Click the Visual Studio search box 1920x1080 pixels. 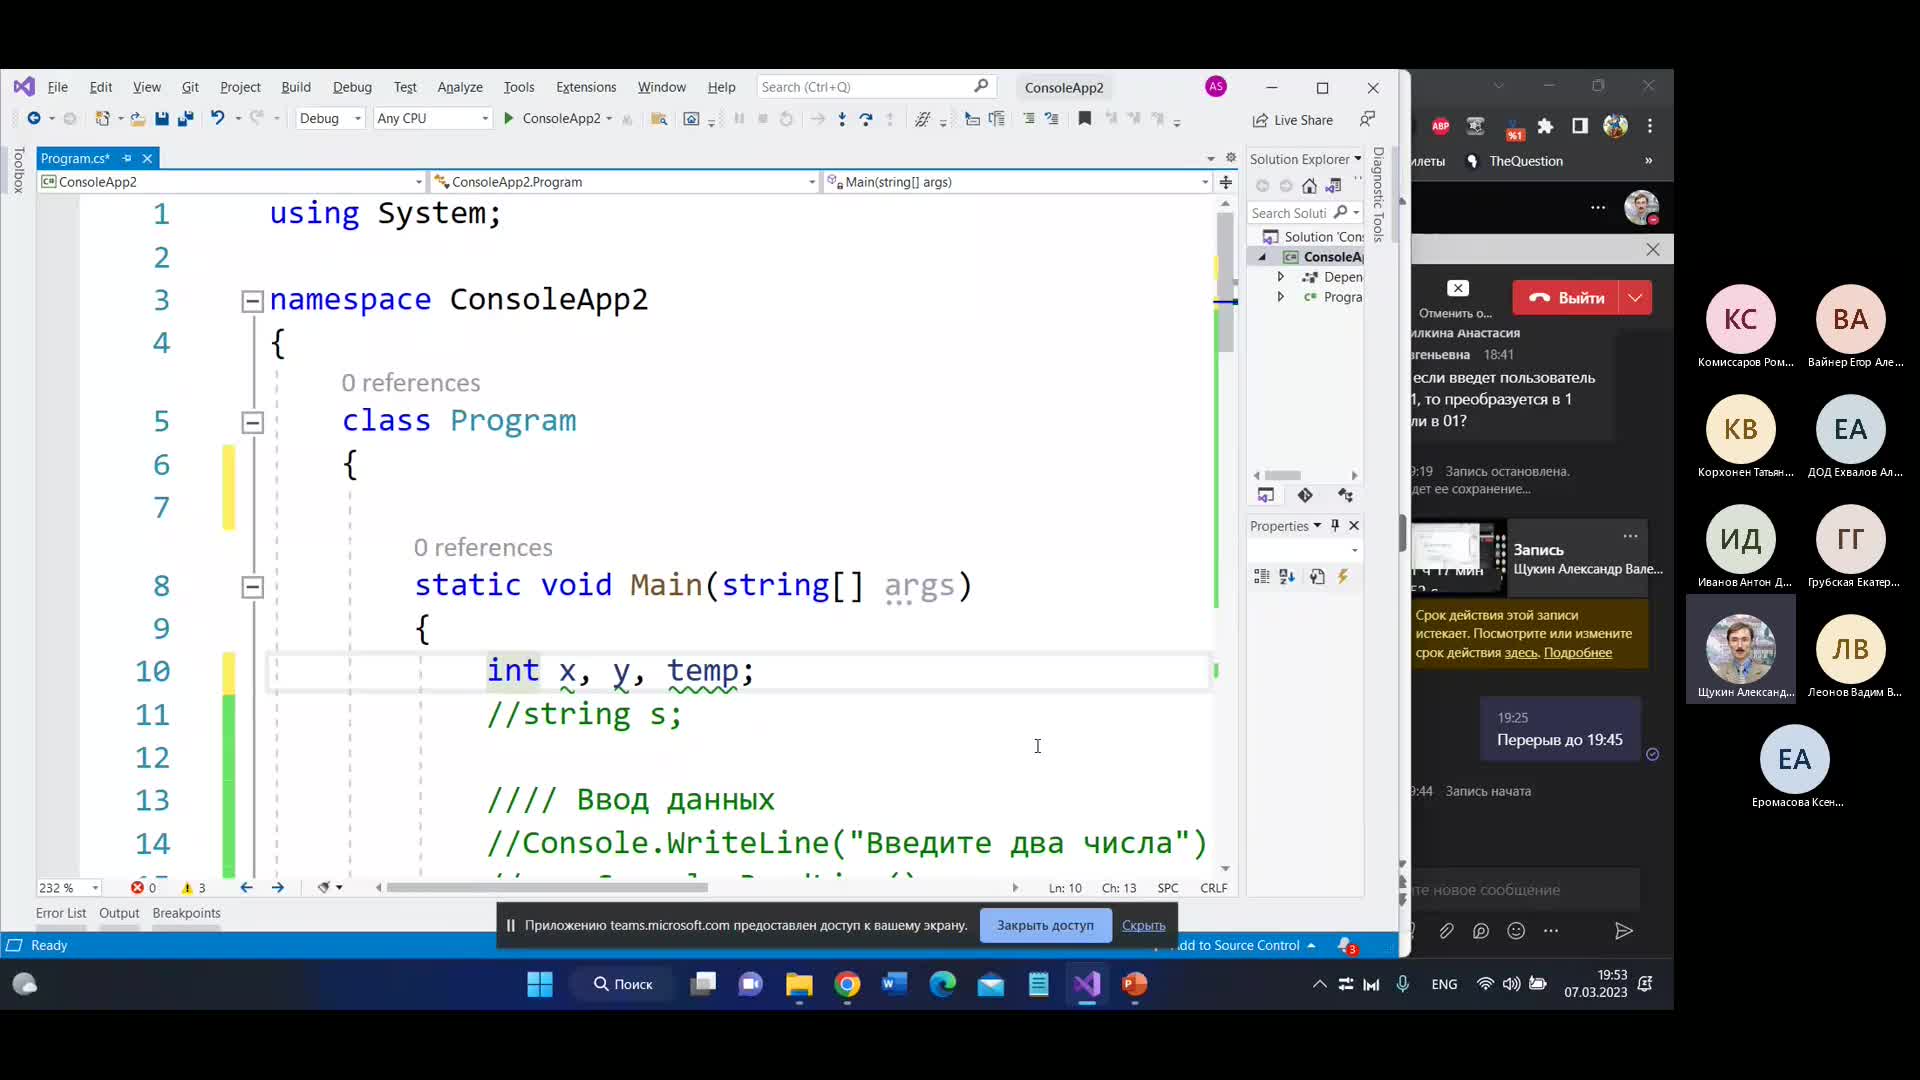click(875, 87)
